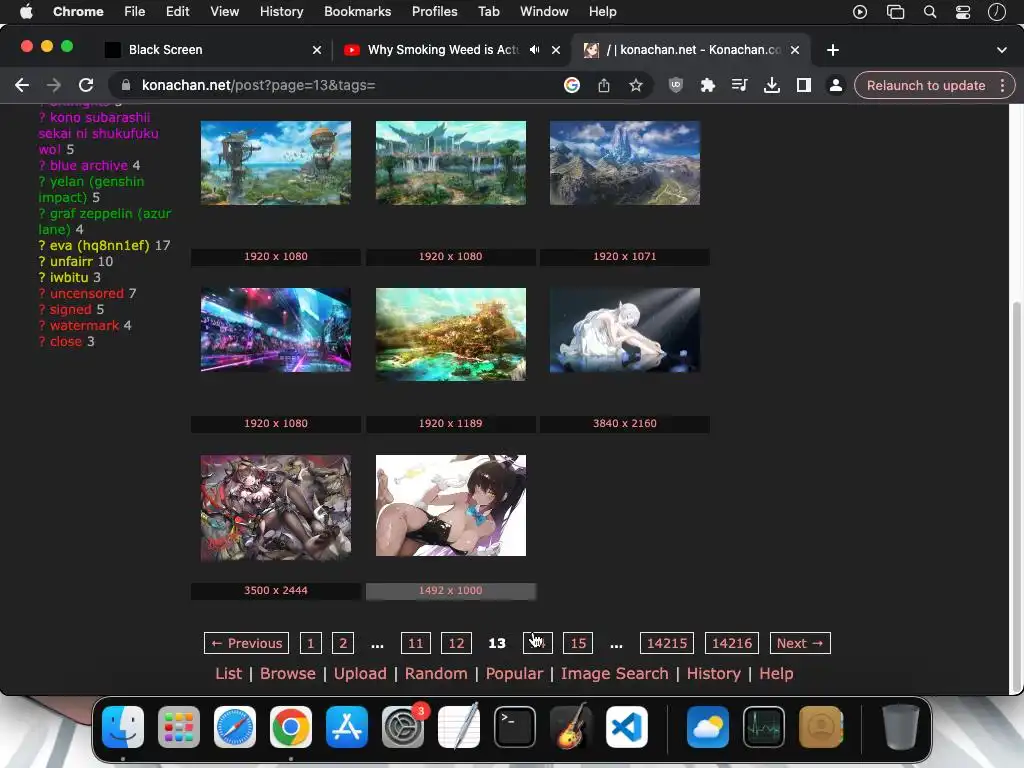
Task: Select the uncensored tag
Action: coord(87,294)
